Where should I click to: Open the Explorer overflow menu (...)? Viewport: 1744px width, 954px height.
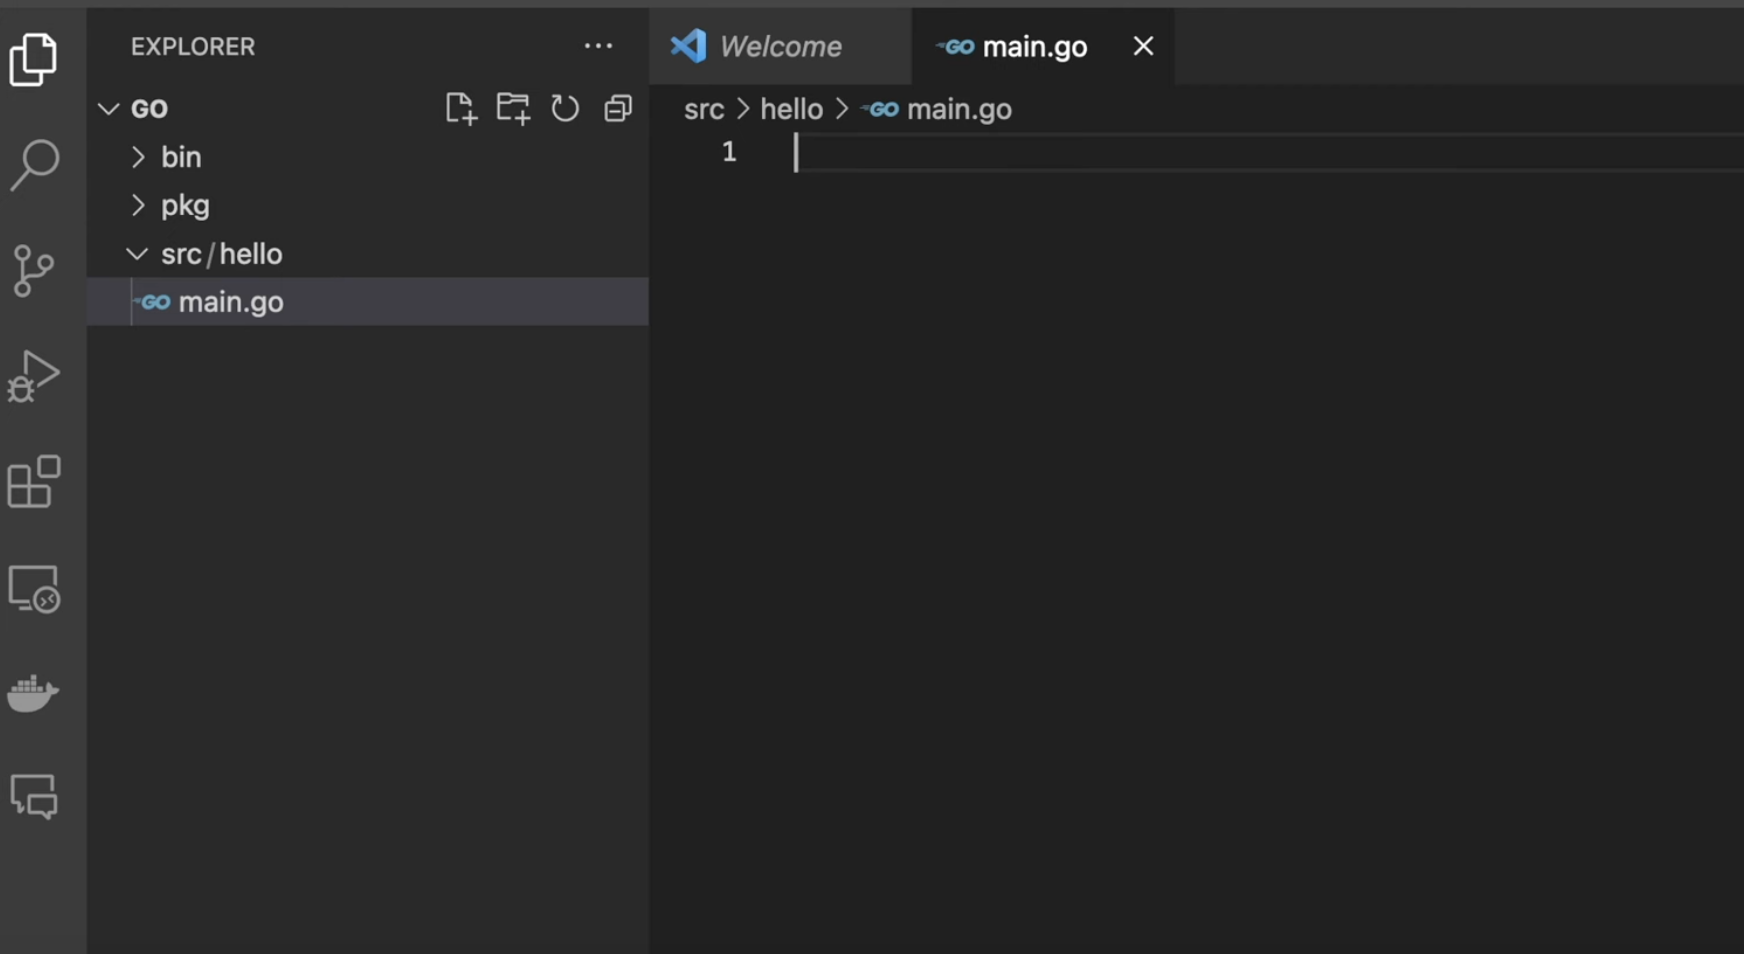(x=598, y=46)
